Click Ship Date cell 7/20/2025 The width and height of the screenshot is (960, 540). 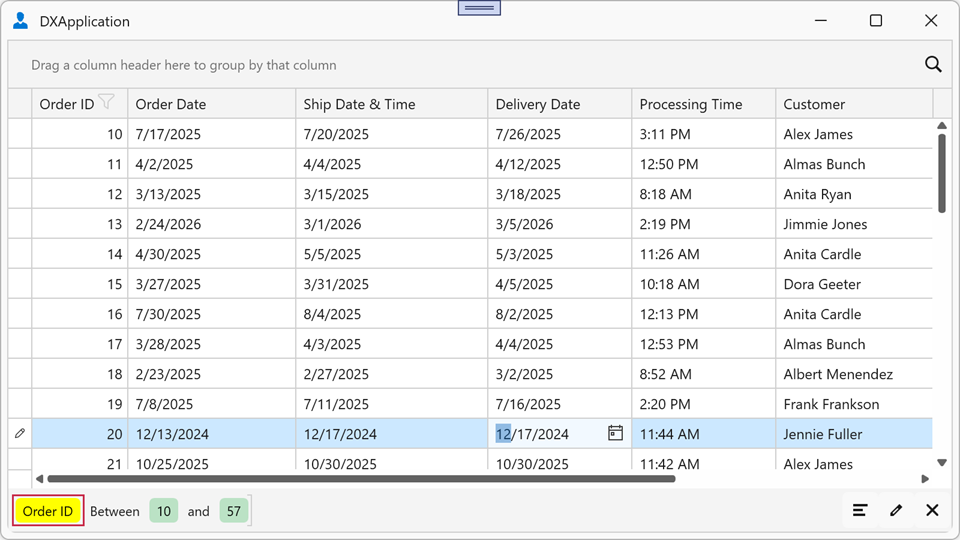pyautogui.click(x=391, y=133)
